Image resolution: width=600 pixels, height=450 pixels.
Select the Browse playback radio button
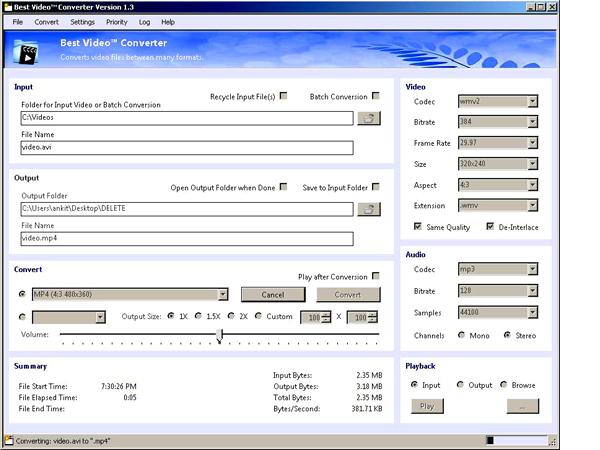click(x=504, y=384)
